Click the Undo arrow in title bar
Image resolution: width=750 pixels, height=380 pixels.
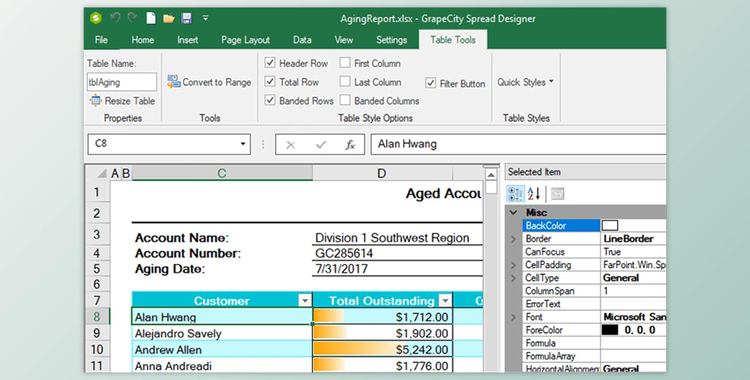[x=115, y=18]
